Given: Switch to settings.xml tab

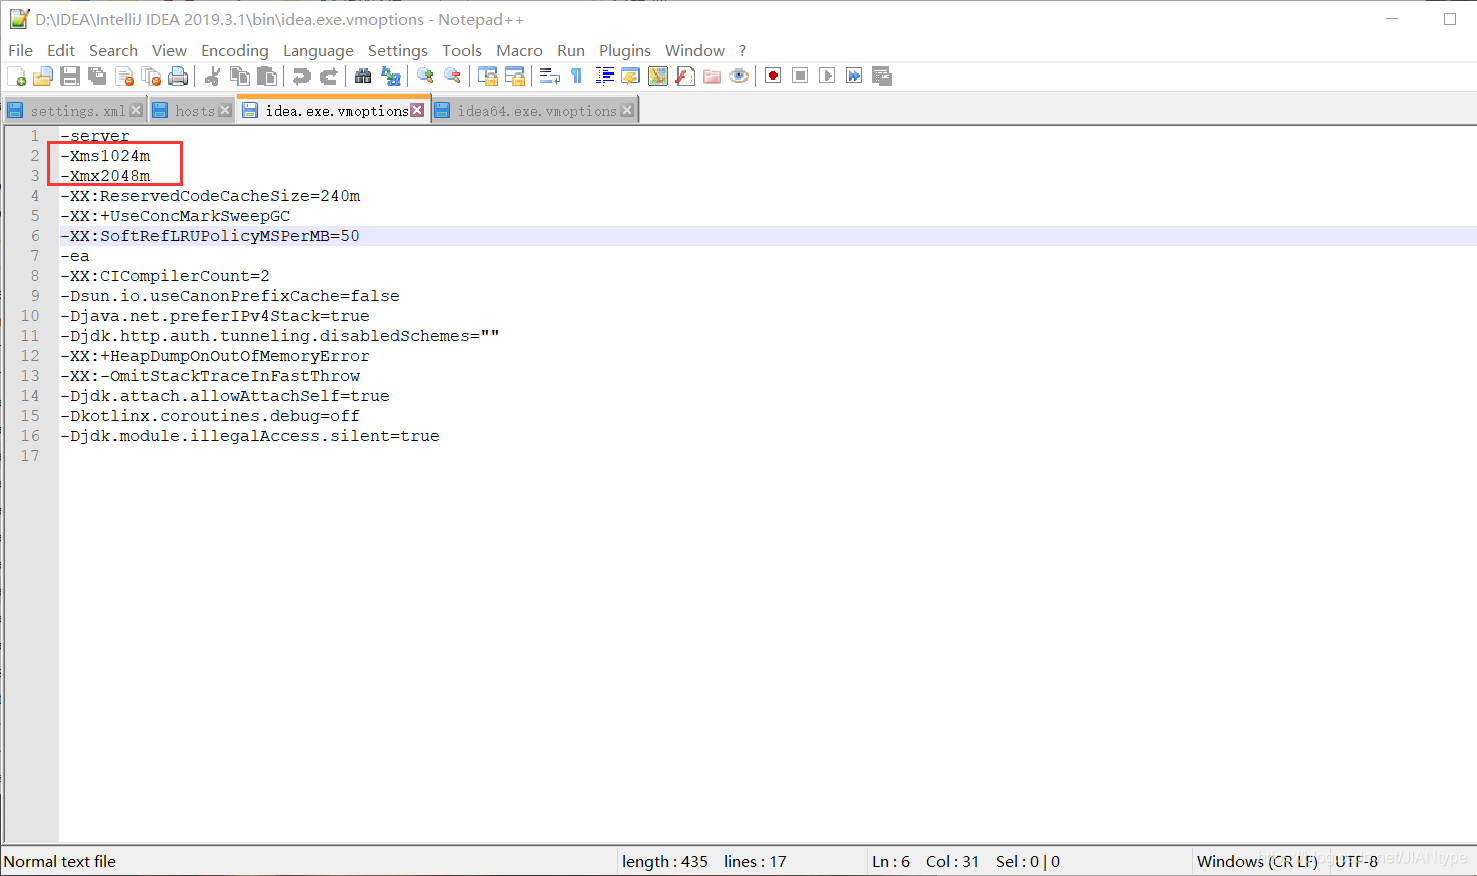Looking at the screenshot, I should click(x=77, y=111).
